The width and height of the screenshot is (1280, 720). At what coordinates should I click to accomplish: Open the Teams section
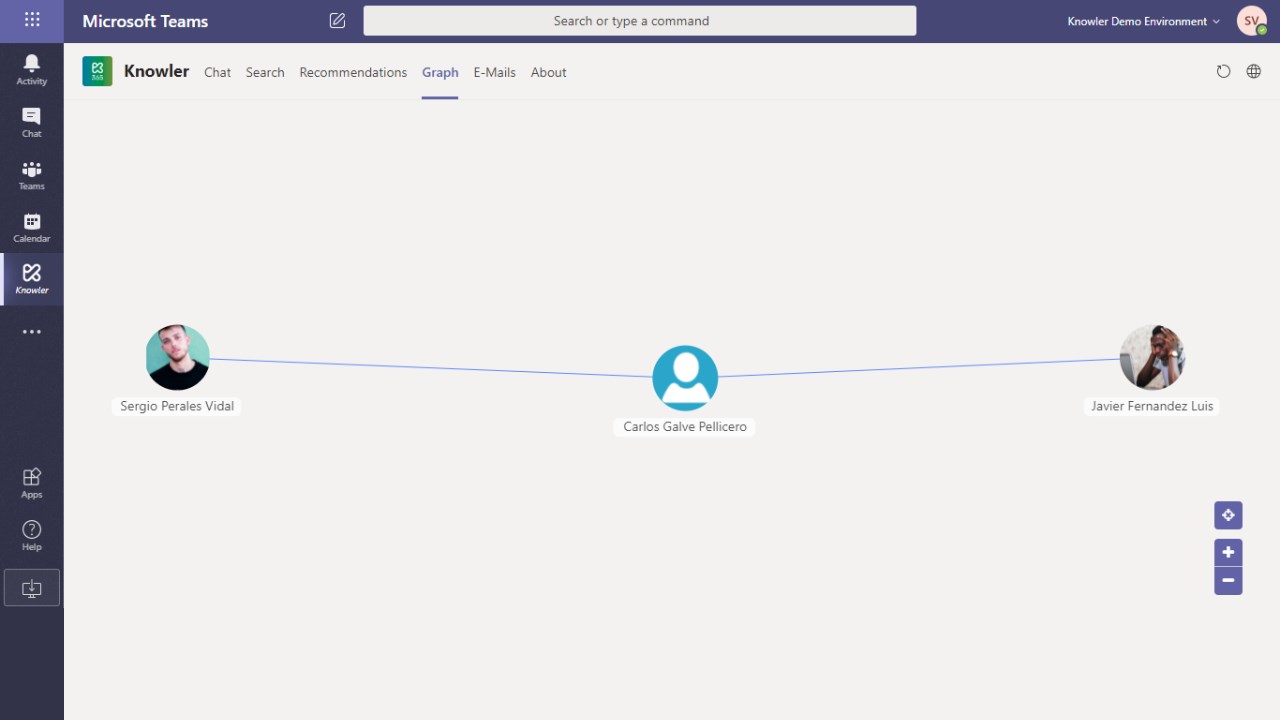click(x=32, y=175)
